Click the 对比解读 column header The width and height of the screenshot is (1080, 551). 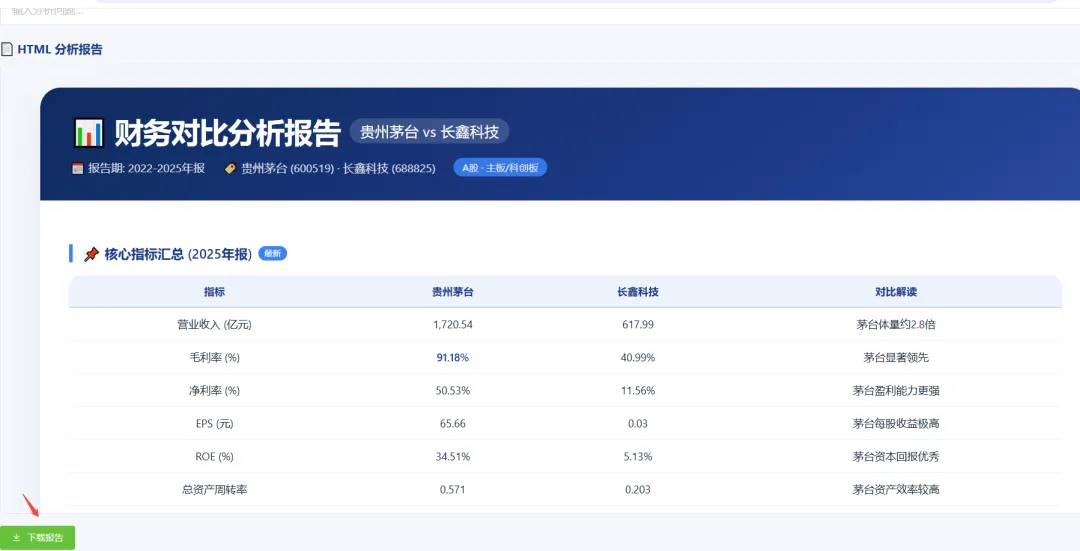[x=896, y=292]
